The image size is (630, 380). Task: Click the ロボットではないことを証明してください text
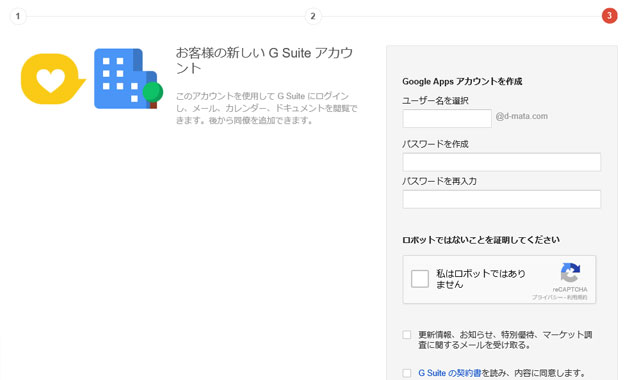point(481,240)
